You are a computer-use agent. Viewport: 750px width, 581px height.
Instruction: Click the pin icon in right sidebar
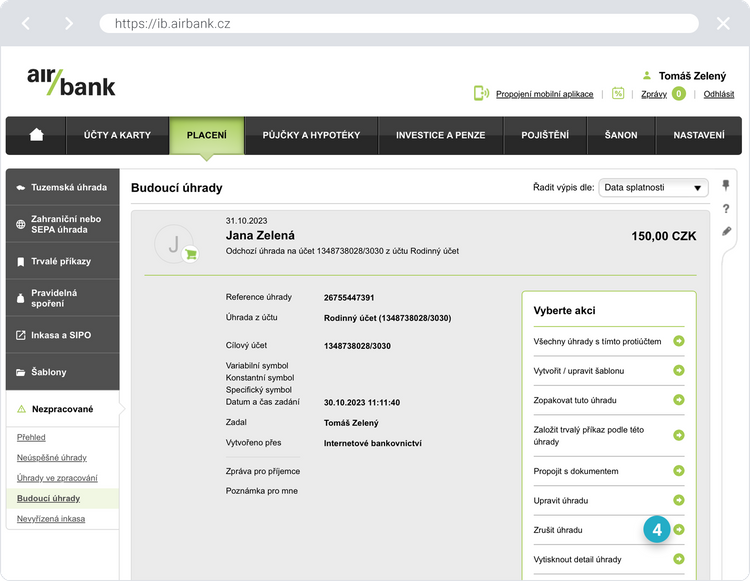click(x=726, y=185)
